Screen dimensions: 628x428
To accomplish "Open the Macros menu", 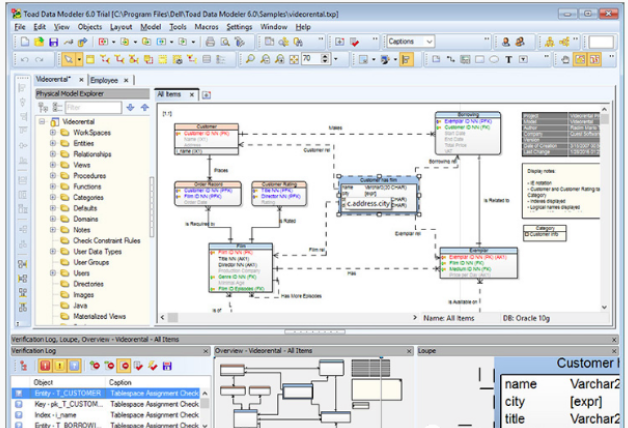I will click(x=206, y=27).
